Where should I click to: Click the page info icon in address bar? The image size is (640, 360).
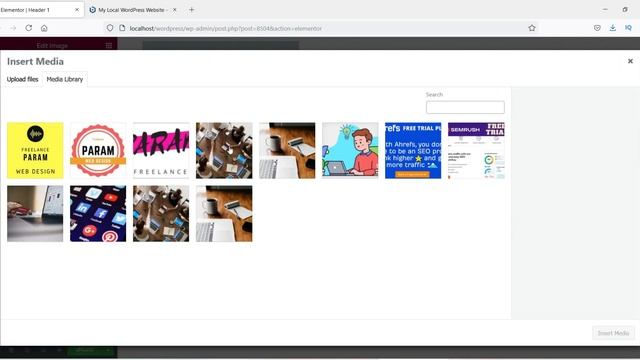click(122, 28)
